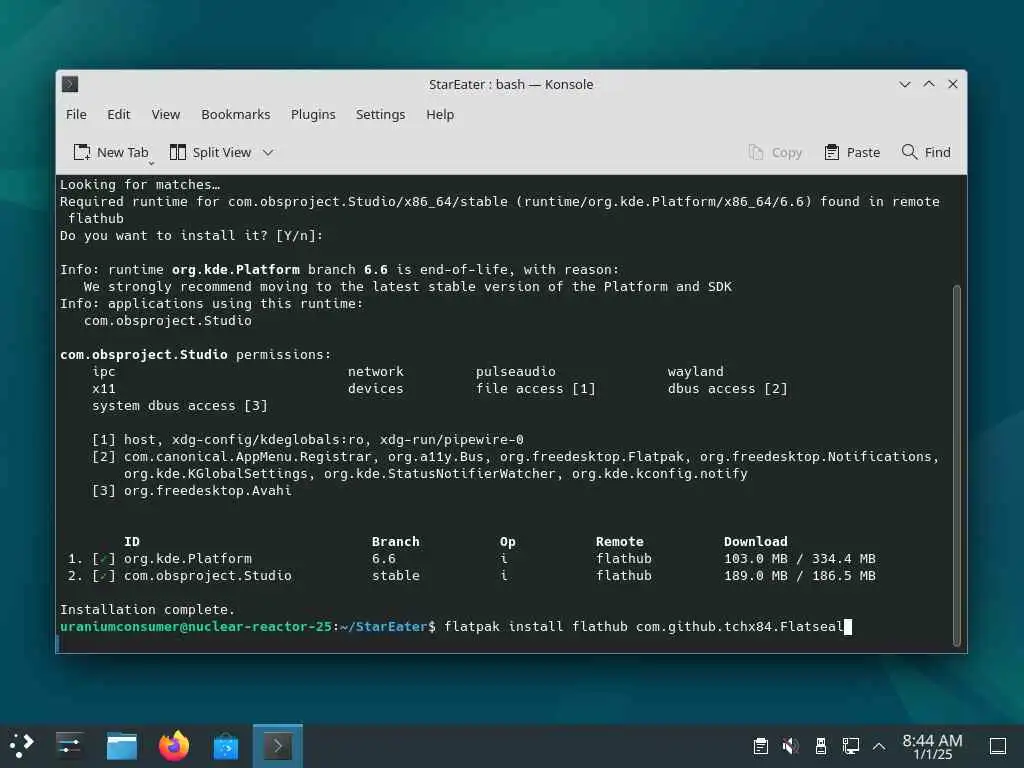Open Discover software center from taskbar
Image resolution: width=1024 pixels, height=768 pixels.
point(226,746)
